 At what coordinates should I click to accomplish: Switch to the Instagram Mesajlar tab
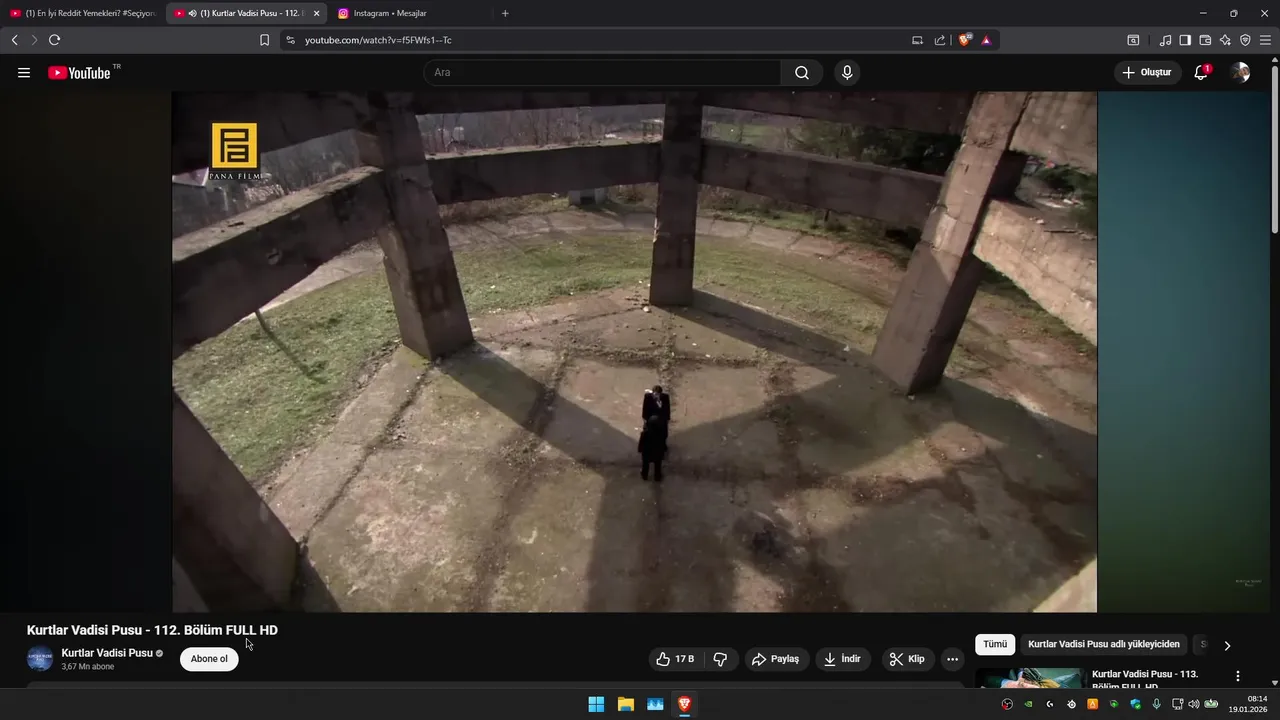[x=410, y=13]
